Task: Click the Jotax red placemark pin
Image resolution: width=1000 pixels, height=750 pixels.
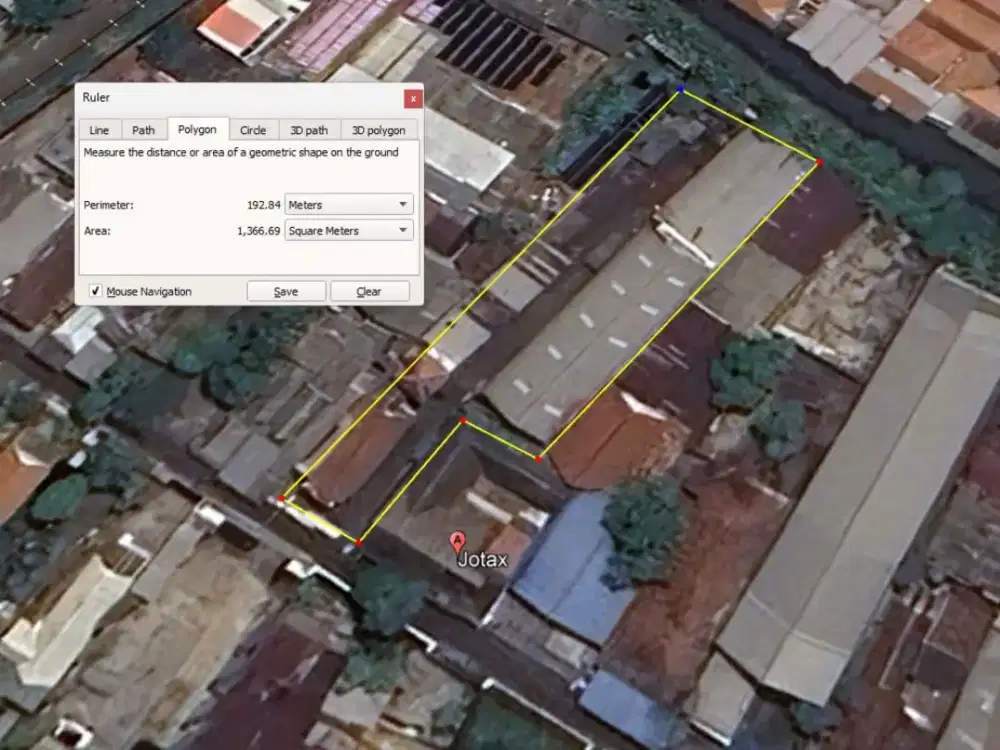Action: (459, 542)
